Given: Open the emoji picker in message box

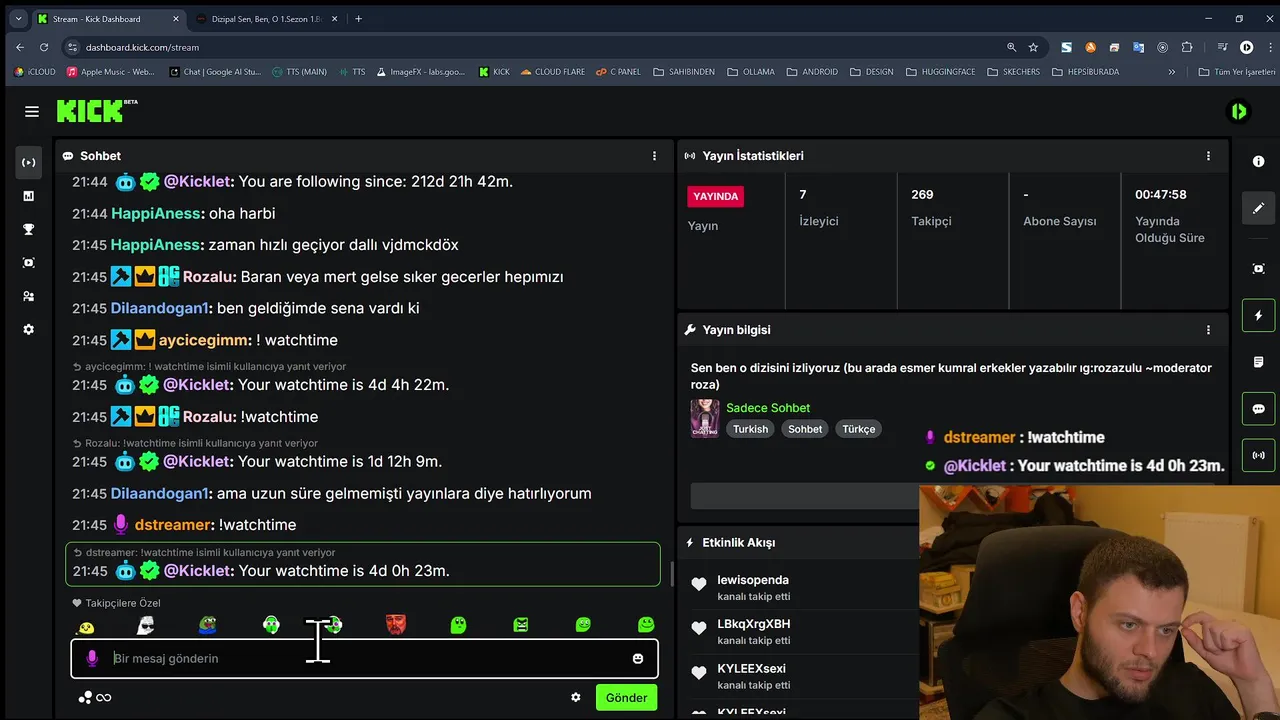Looking at the screenshot, I should 638,658.
